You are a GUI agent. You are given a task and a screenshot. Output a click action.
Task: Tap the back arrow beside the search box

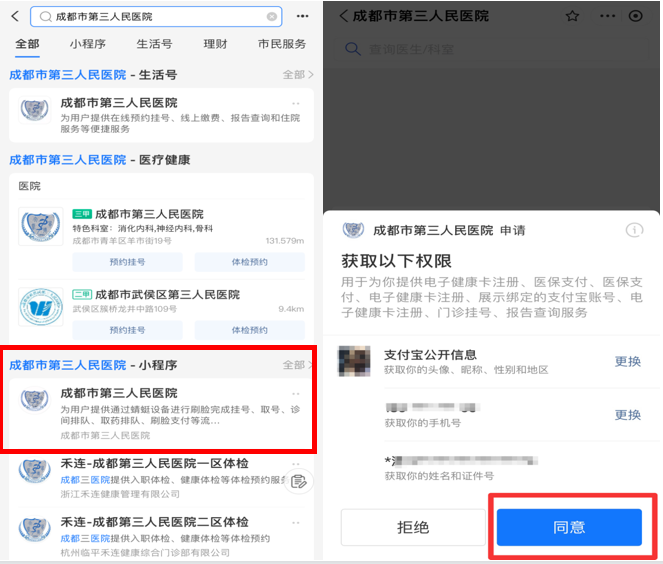pos(15,16)
